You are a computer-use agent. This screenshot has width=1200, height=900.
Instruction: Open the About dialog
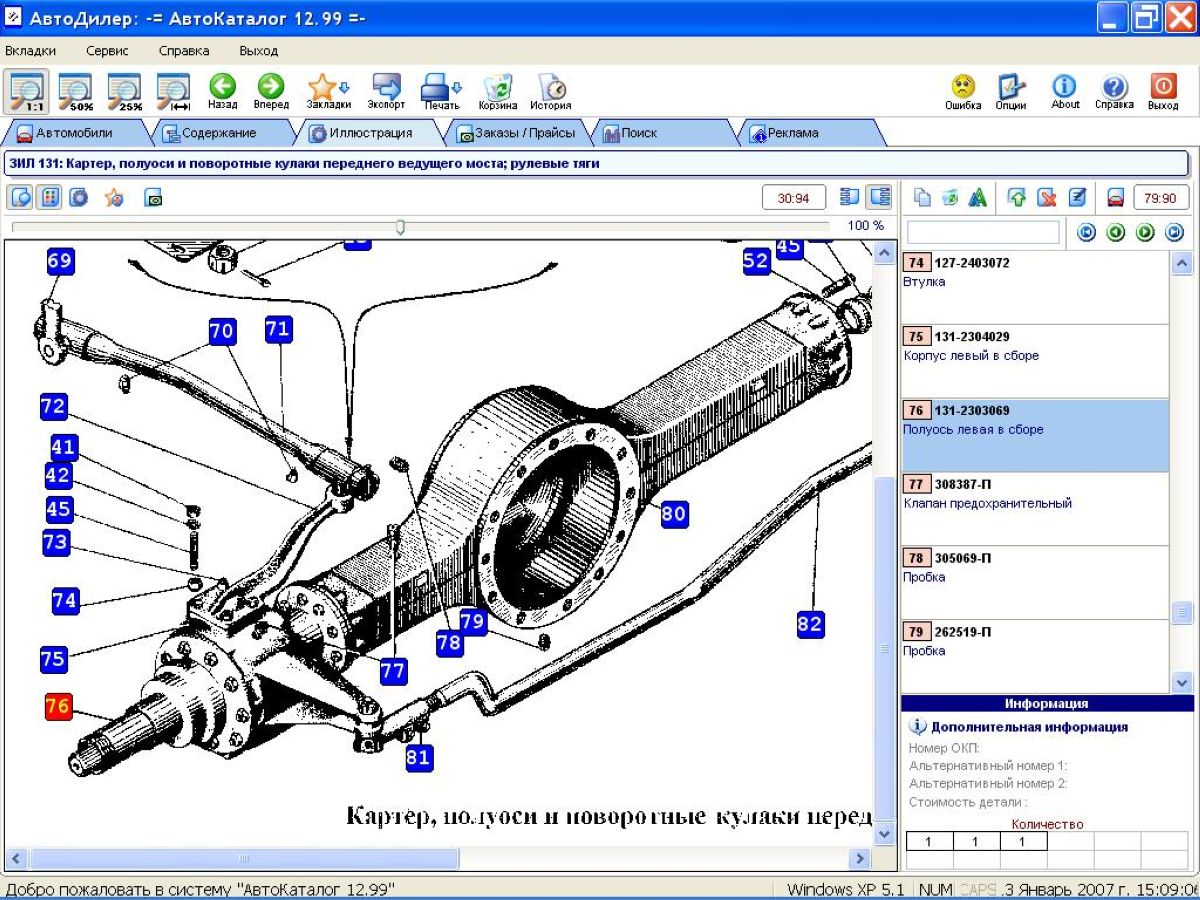click(1065, 92)
